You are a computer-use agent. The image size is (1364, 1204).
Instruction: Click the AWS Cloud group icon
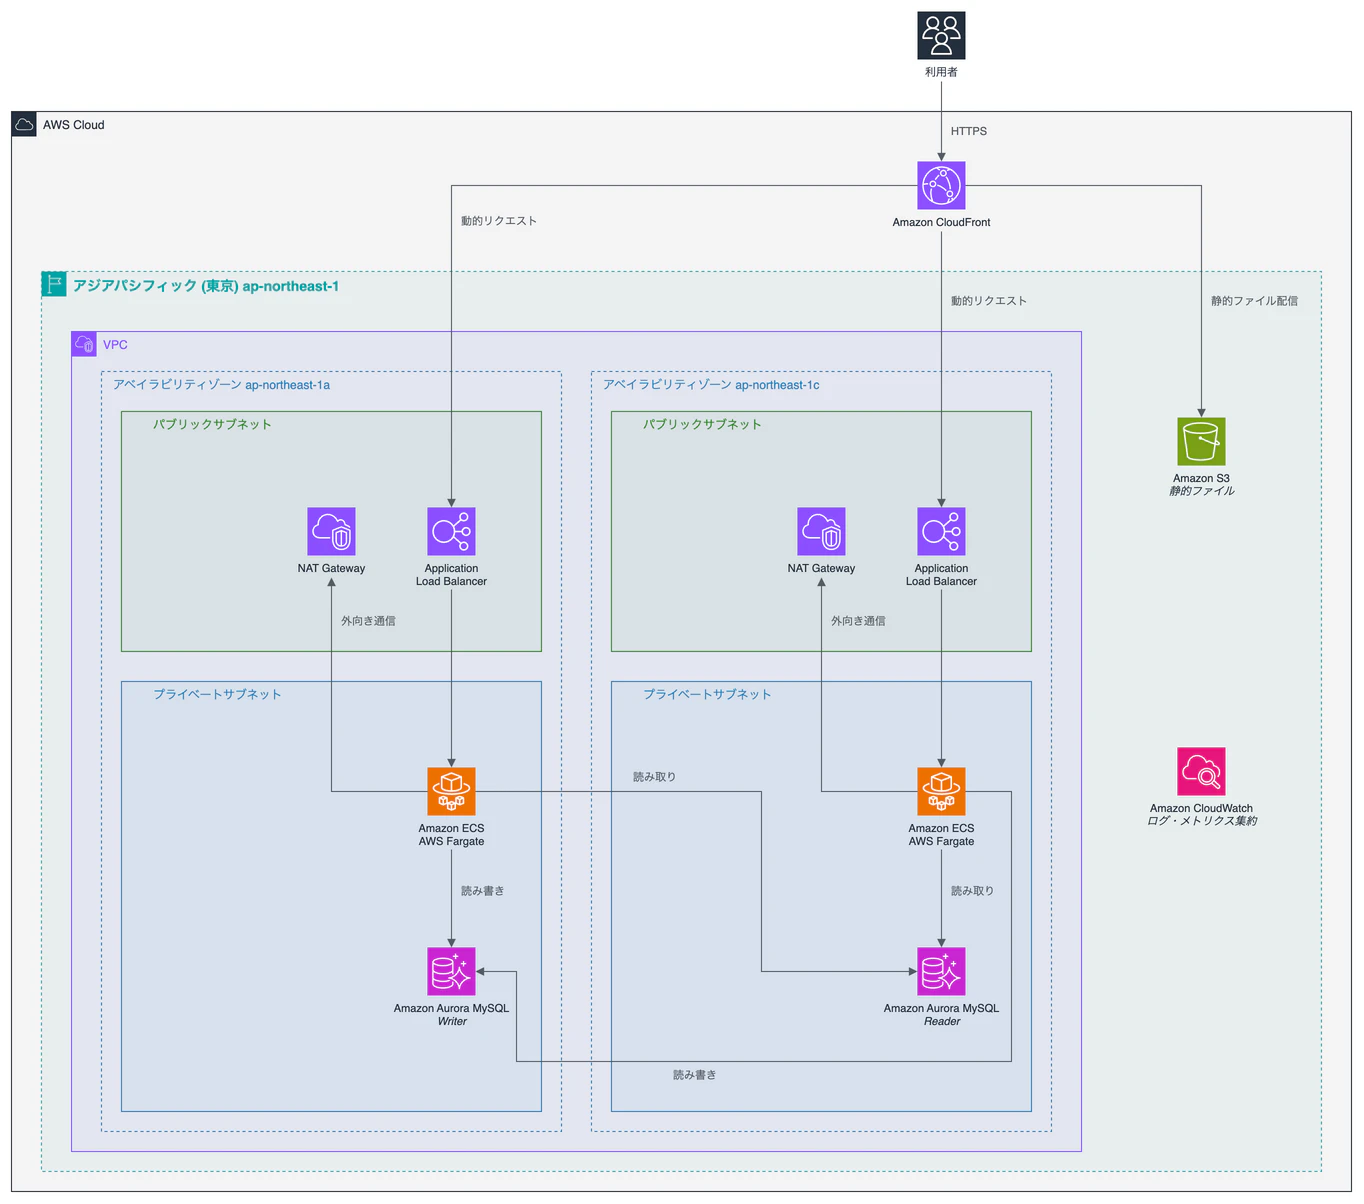coord(24,125)
